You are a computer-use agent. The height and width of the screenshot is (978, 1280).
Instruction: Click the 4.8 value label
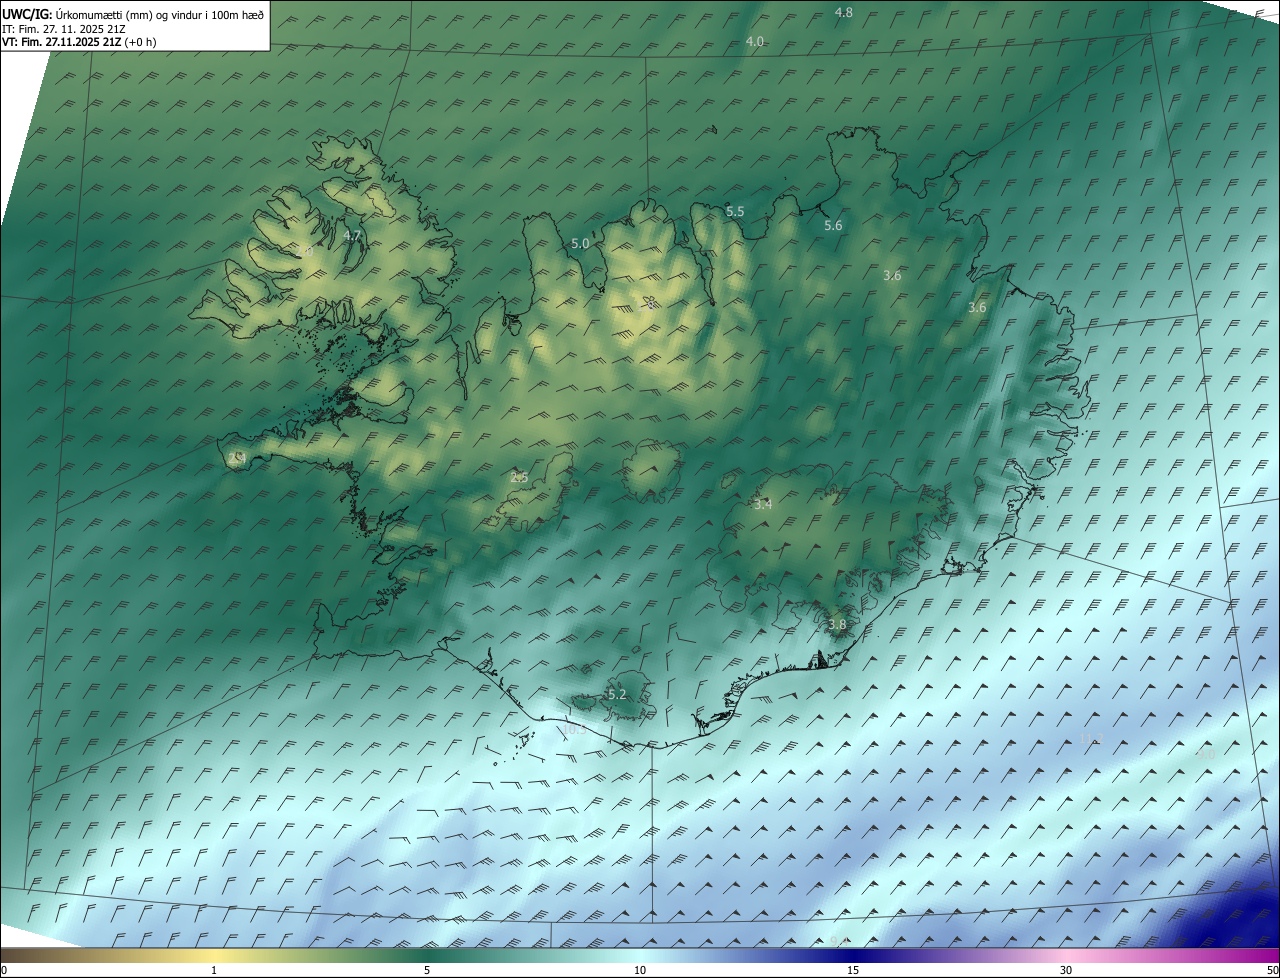click(x=844, y=12)
